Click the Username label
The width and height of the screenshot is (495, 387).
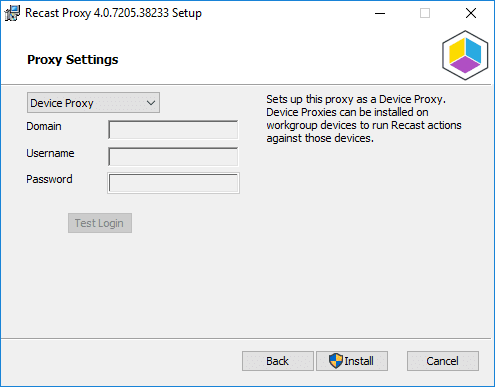[x=50, y=153]
